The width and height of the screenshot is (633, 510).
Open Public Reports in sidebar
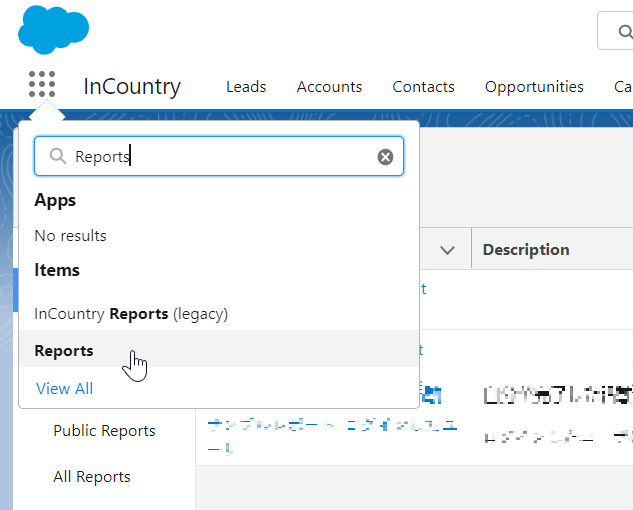click(104, 431)
